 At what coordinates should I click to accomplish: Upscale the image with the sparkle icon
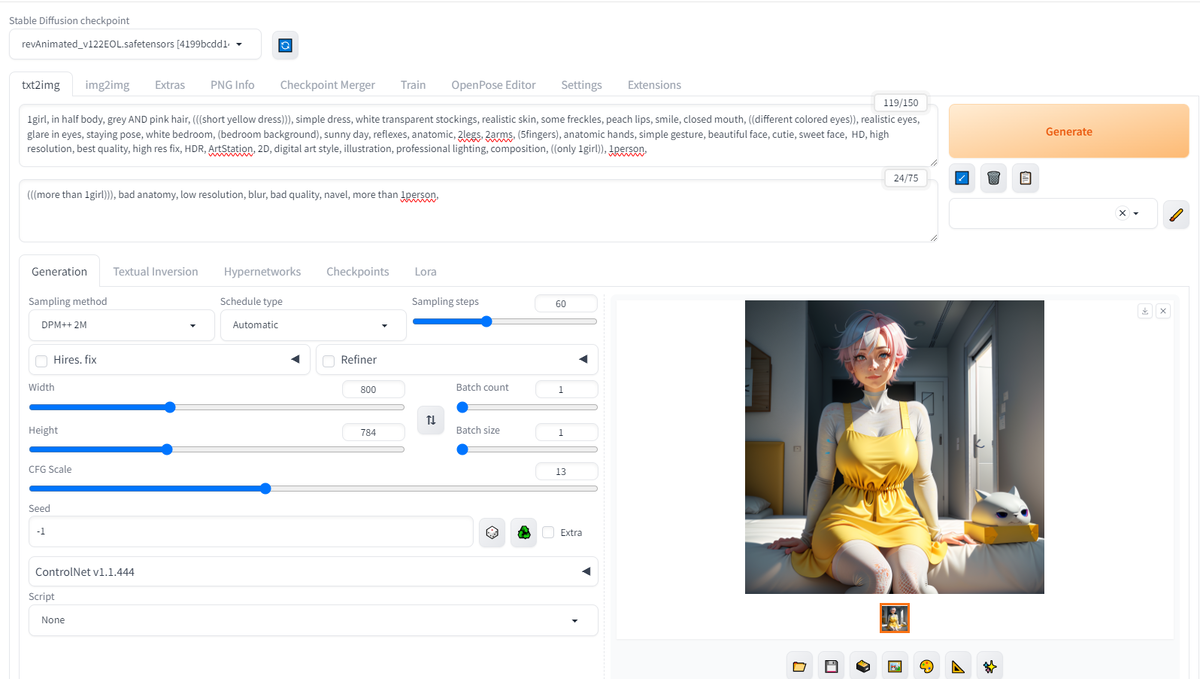pos(990,666)
